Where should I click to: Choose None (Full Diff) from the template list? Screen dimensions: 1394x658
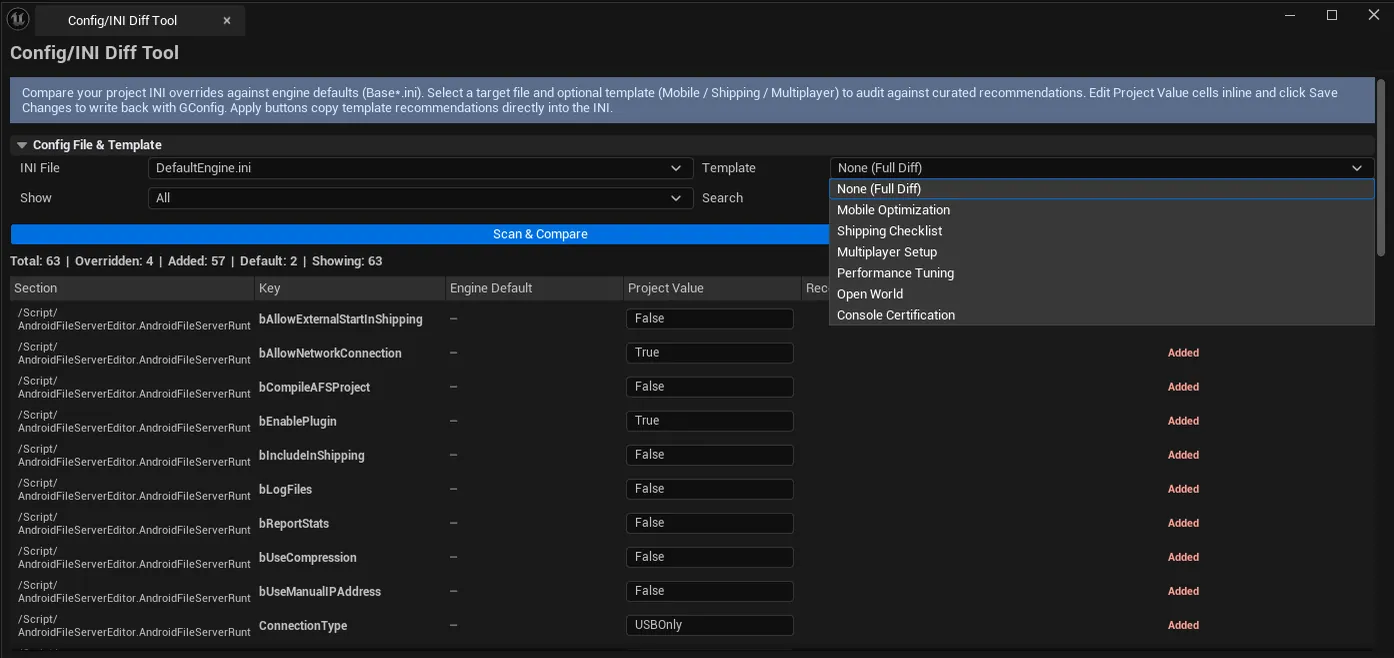pyautogui.click(x=1102, y=189)
